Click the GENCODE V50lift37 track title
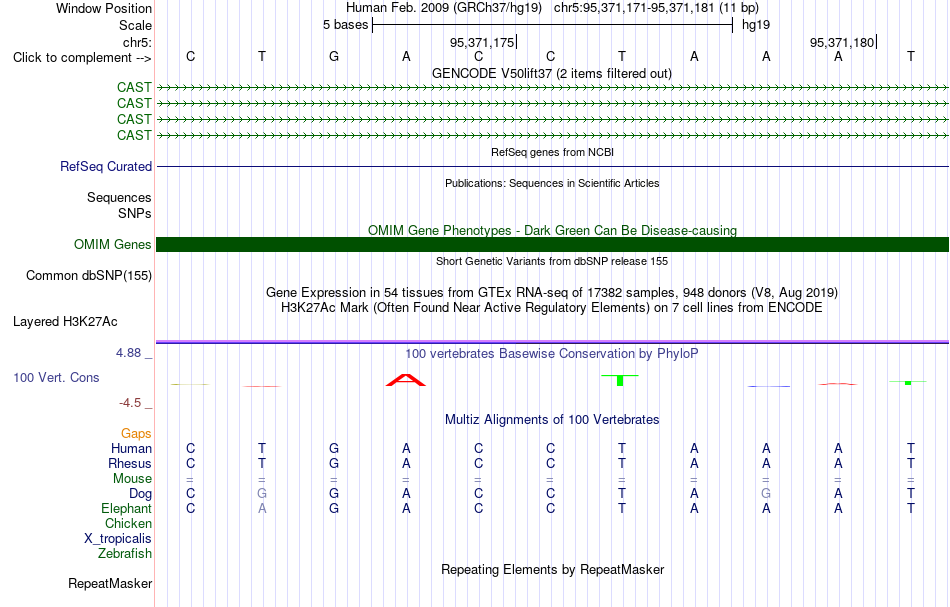950x607 pixels. point(552,74)
